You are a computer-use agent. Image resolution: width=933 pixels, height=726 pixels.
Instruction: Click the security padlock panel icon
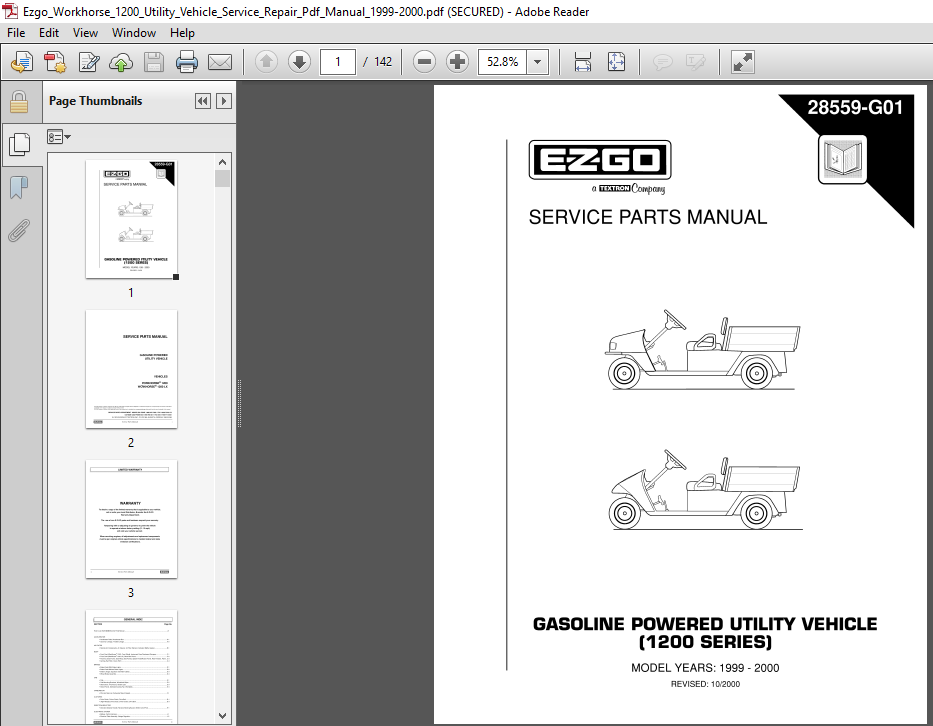pyautogui.click(x=19, y=102)
